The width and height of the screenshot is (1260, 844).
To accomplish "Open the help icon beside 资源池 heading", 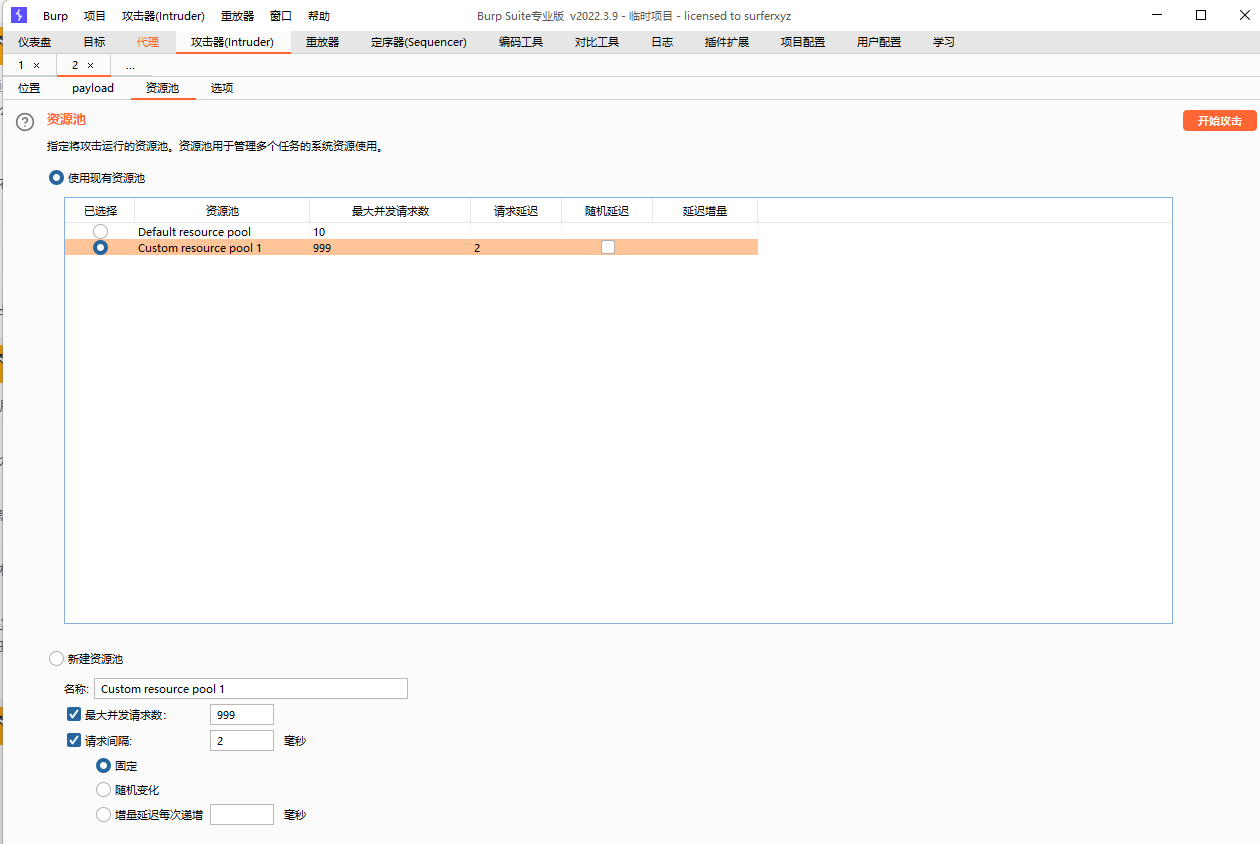I will [x=25, y=122].
